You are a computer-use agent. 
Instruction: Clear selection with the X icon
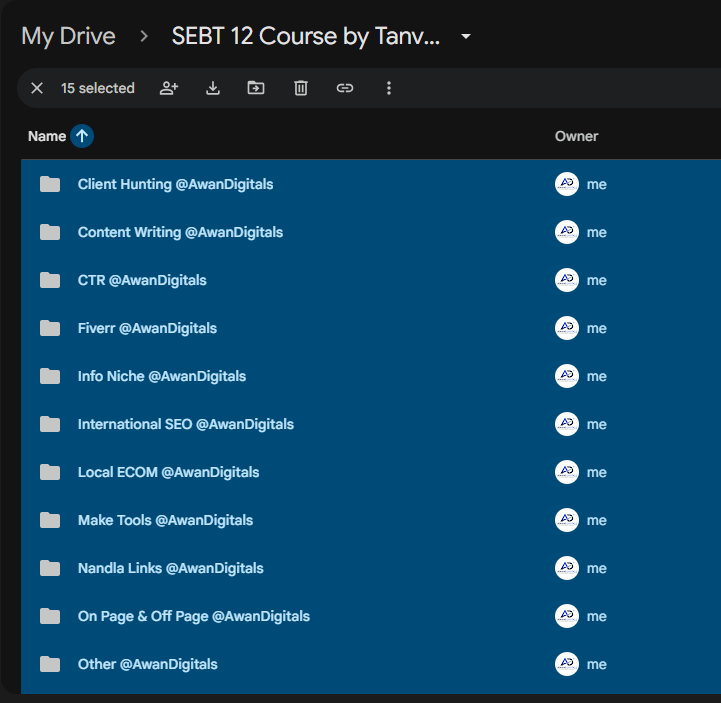pyautogui.click(x=37, y=88)
